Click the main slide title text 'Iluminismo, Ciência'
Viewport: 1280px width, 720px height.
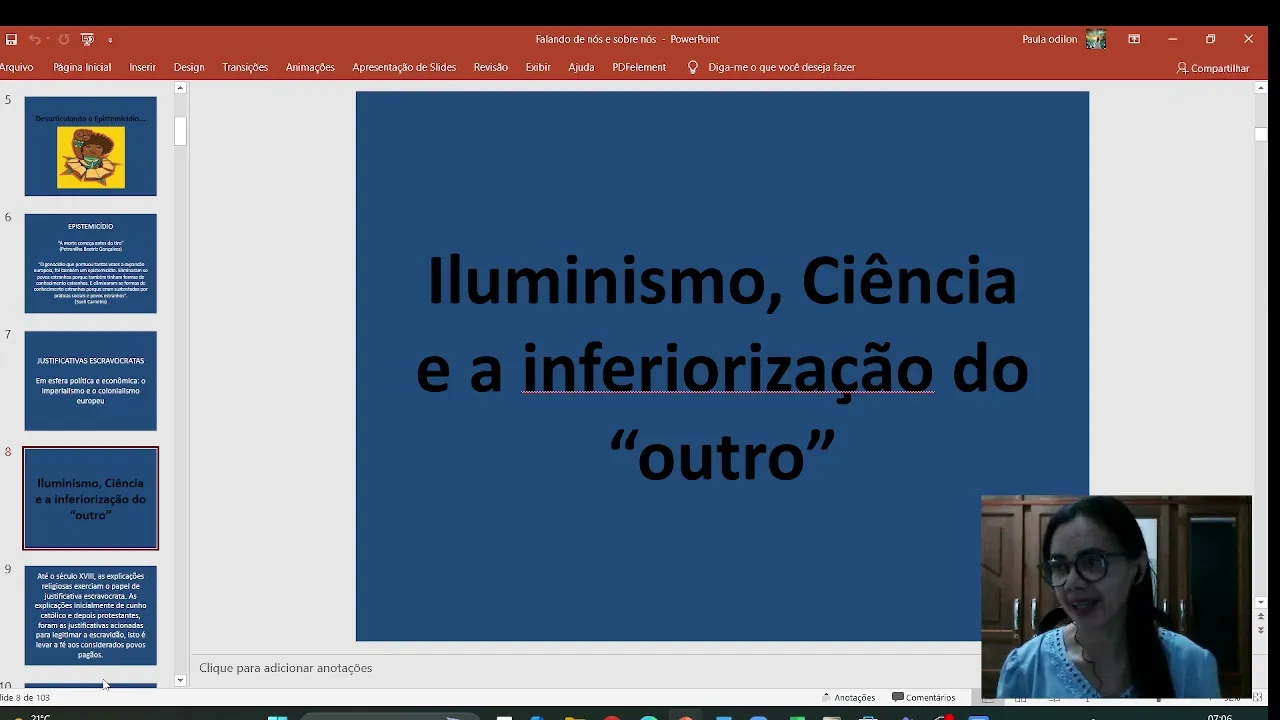(x=721, y=280)
